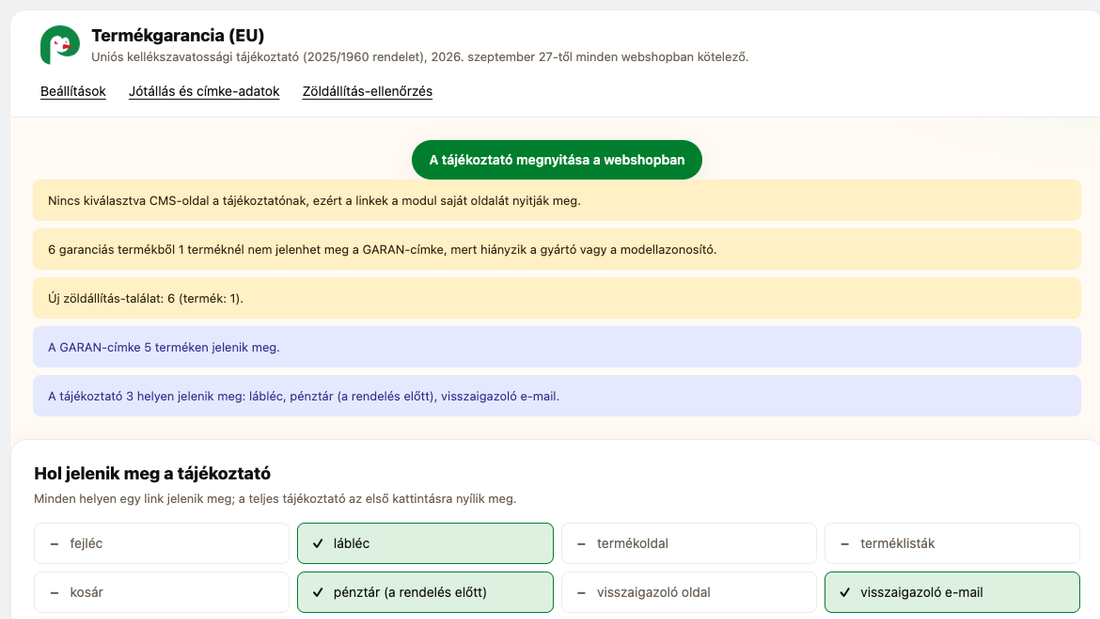
Task: Click the green Termékgarancia module logo
Action: (x=60, y=45)
